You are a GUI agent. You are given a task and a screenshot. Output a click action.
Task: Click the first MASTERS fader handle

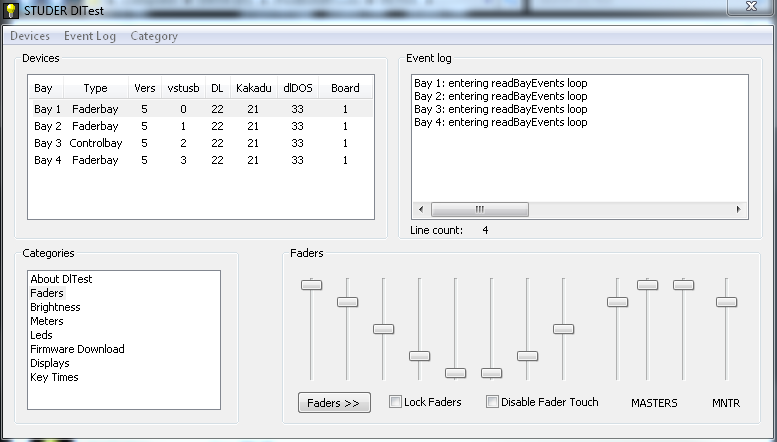click(617, 302)
